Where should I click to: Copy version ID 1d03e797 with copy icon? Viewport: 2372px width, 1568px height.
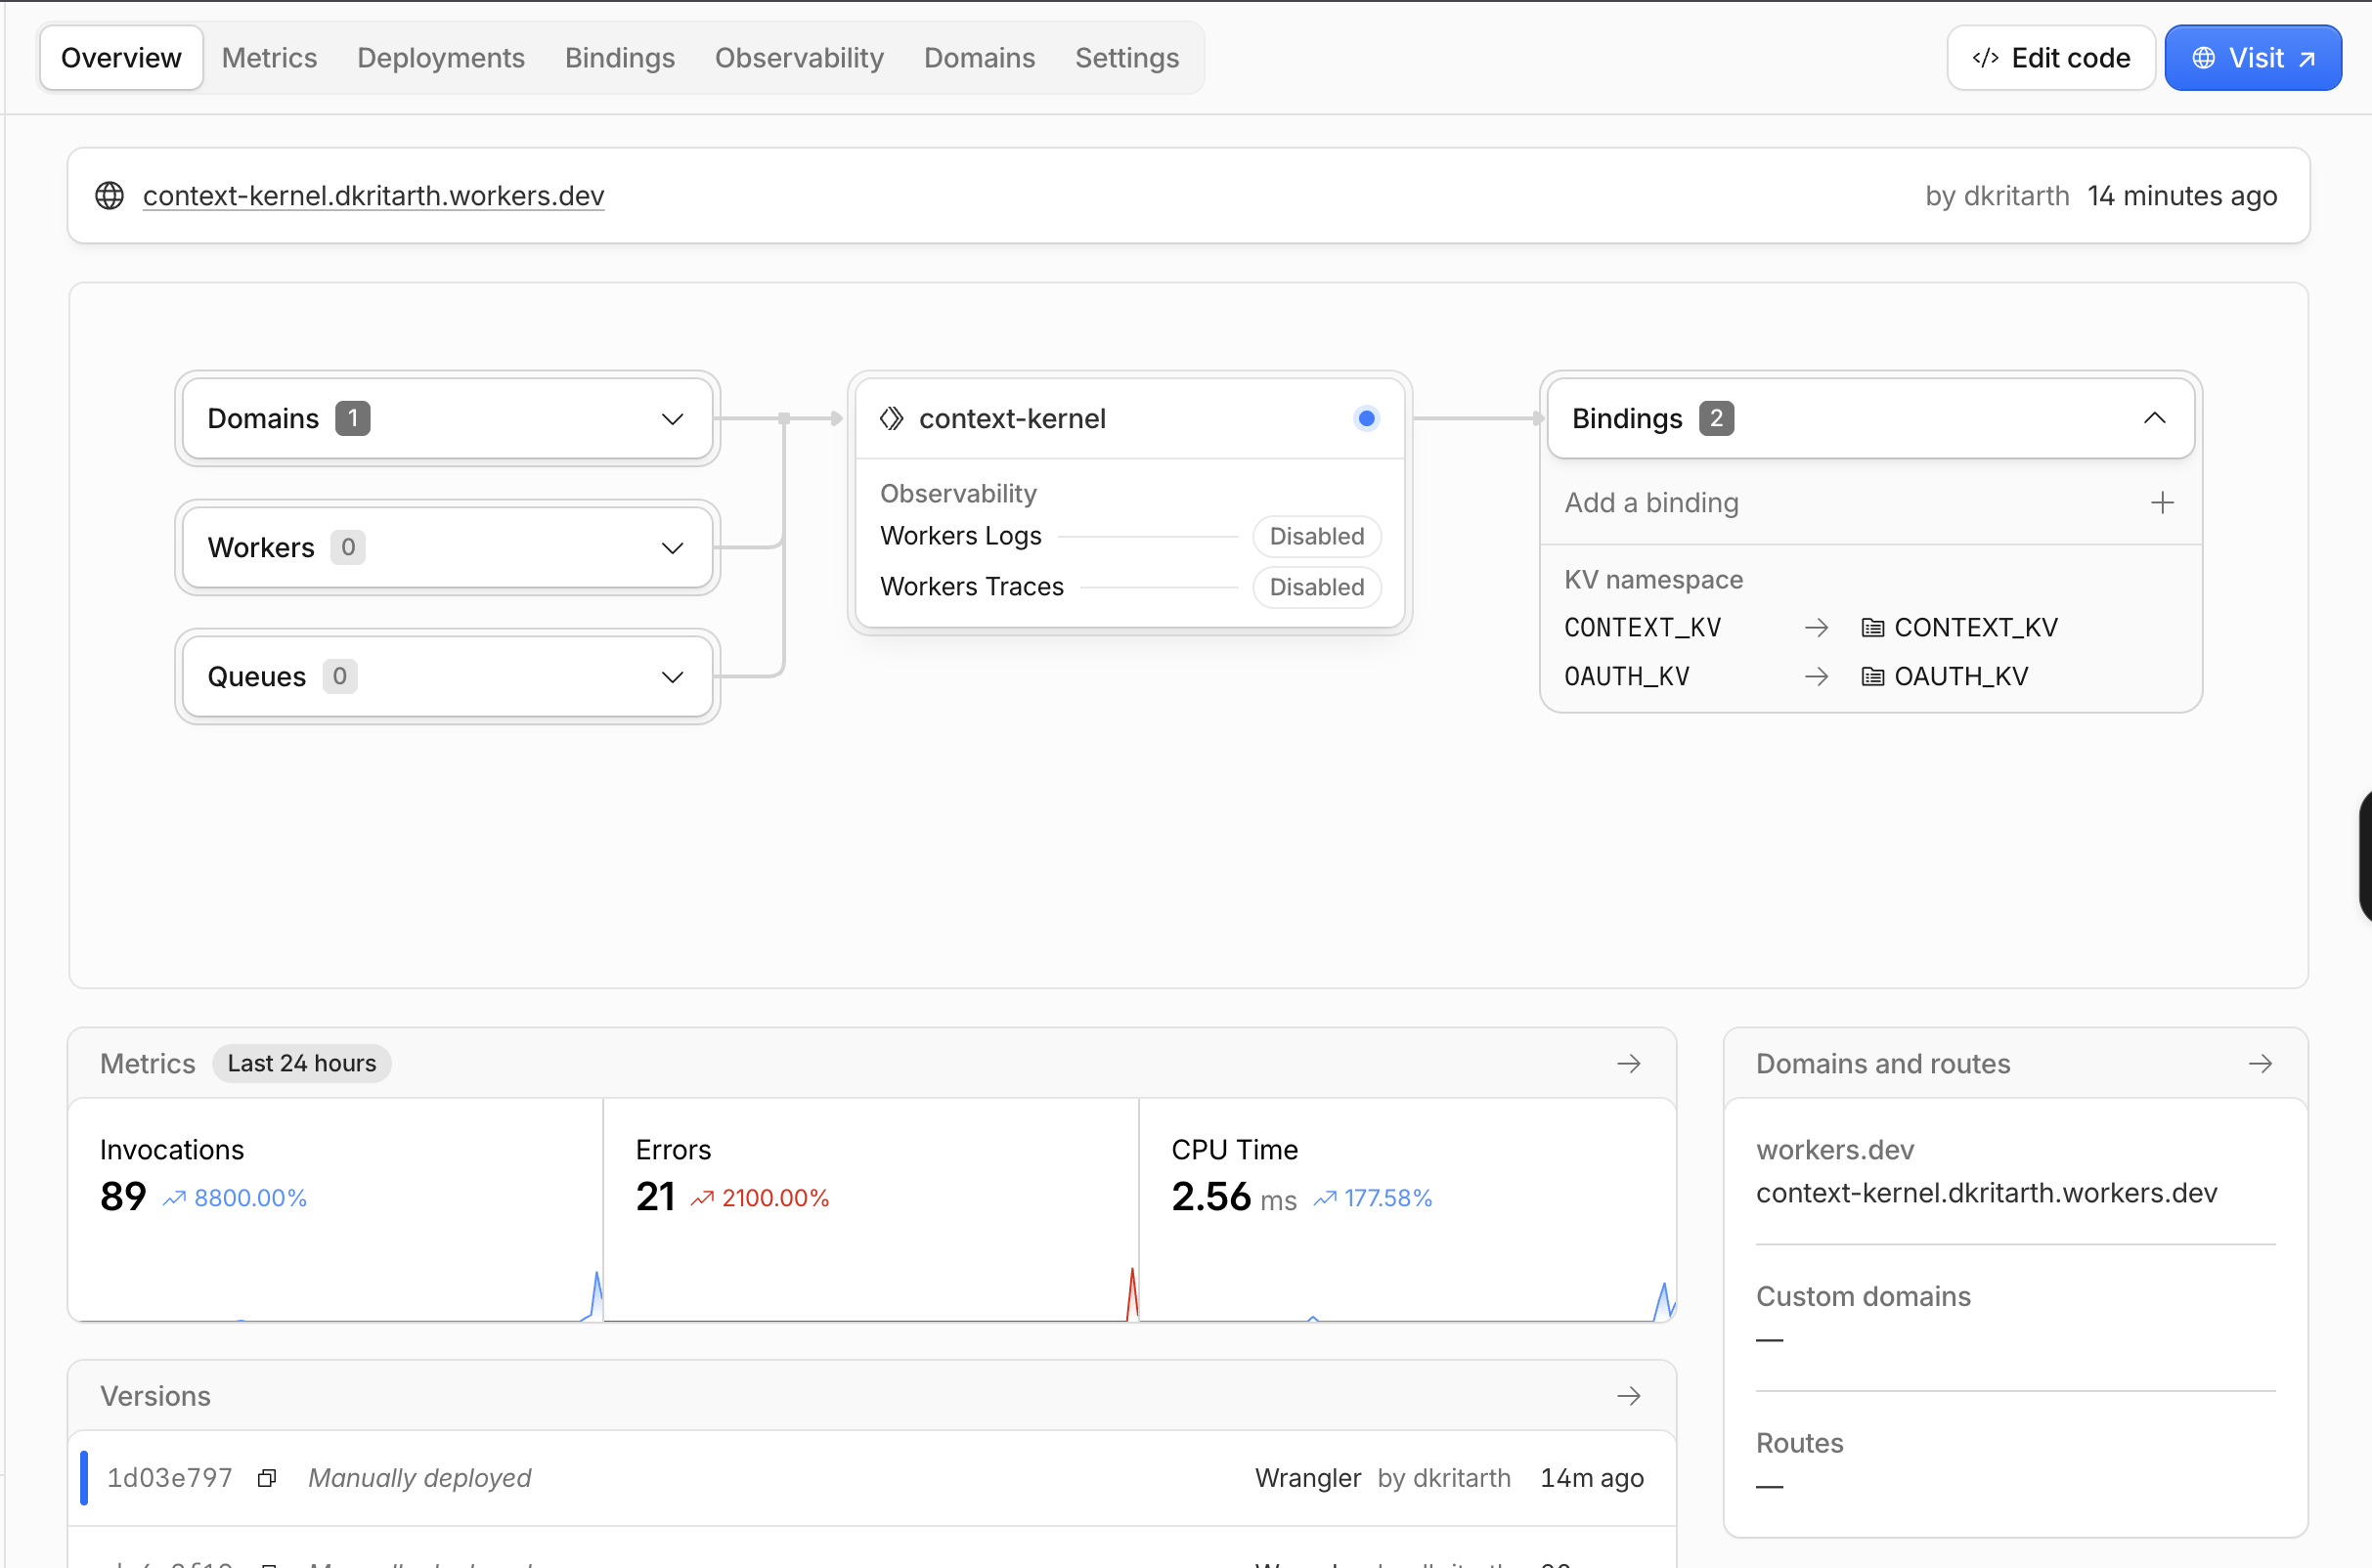coord(267,1478)
